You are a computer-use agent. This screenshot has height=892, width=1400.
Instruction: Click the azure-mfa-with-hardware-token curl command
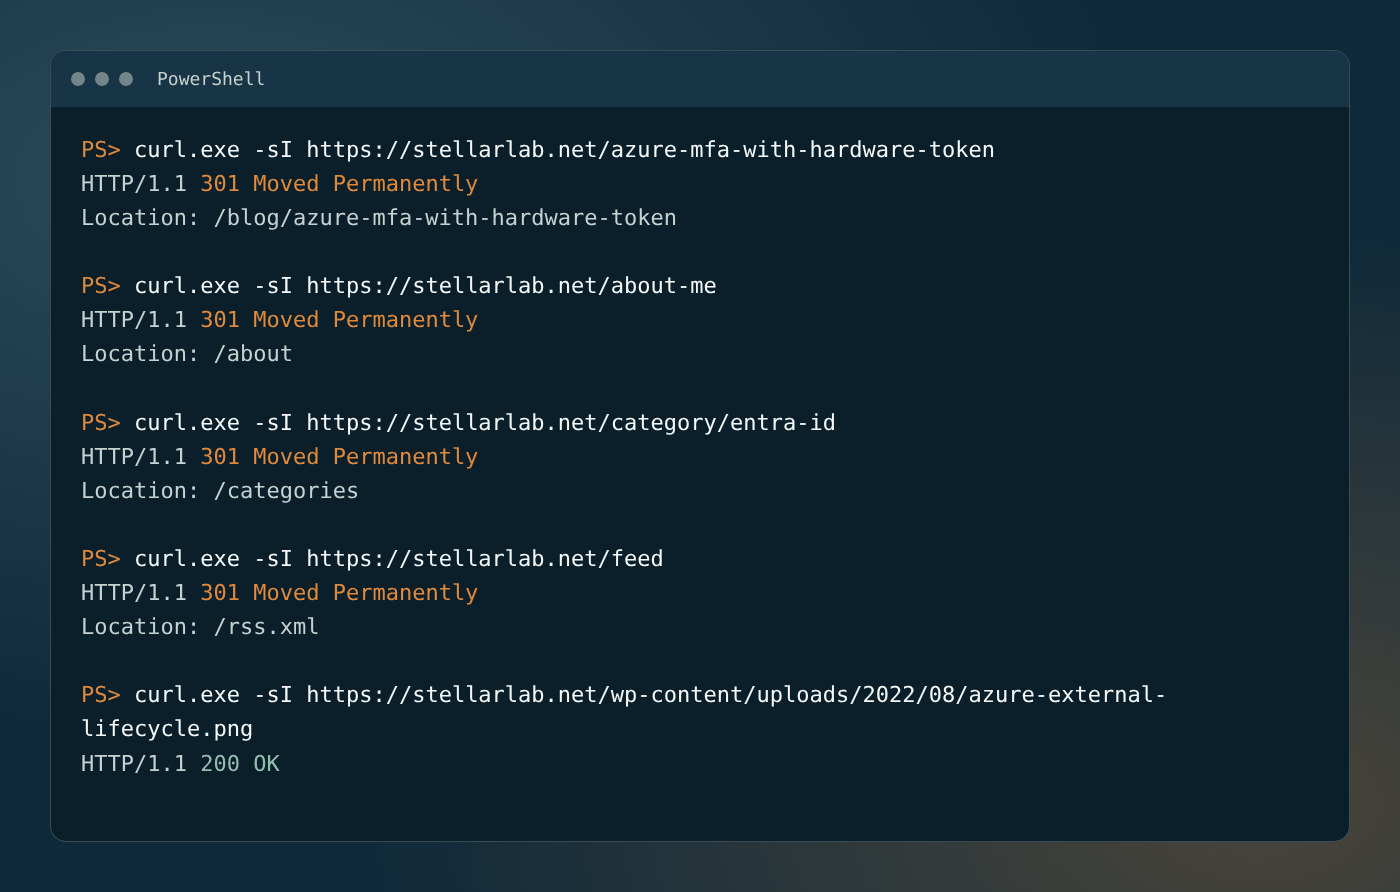pyautogui.click(x=565, y=150)
